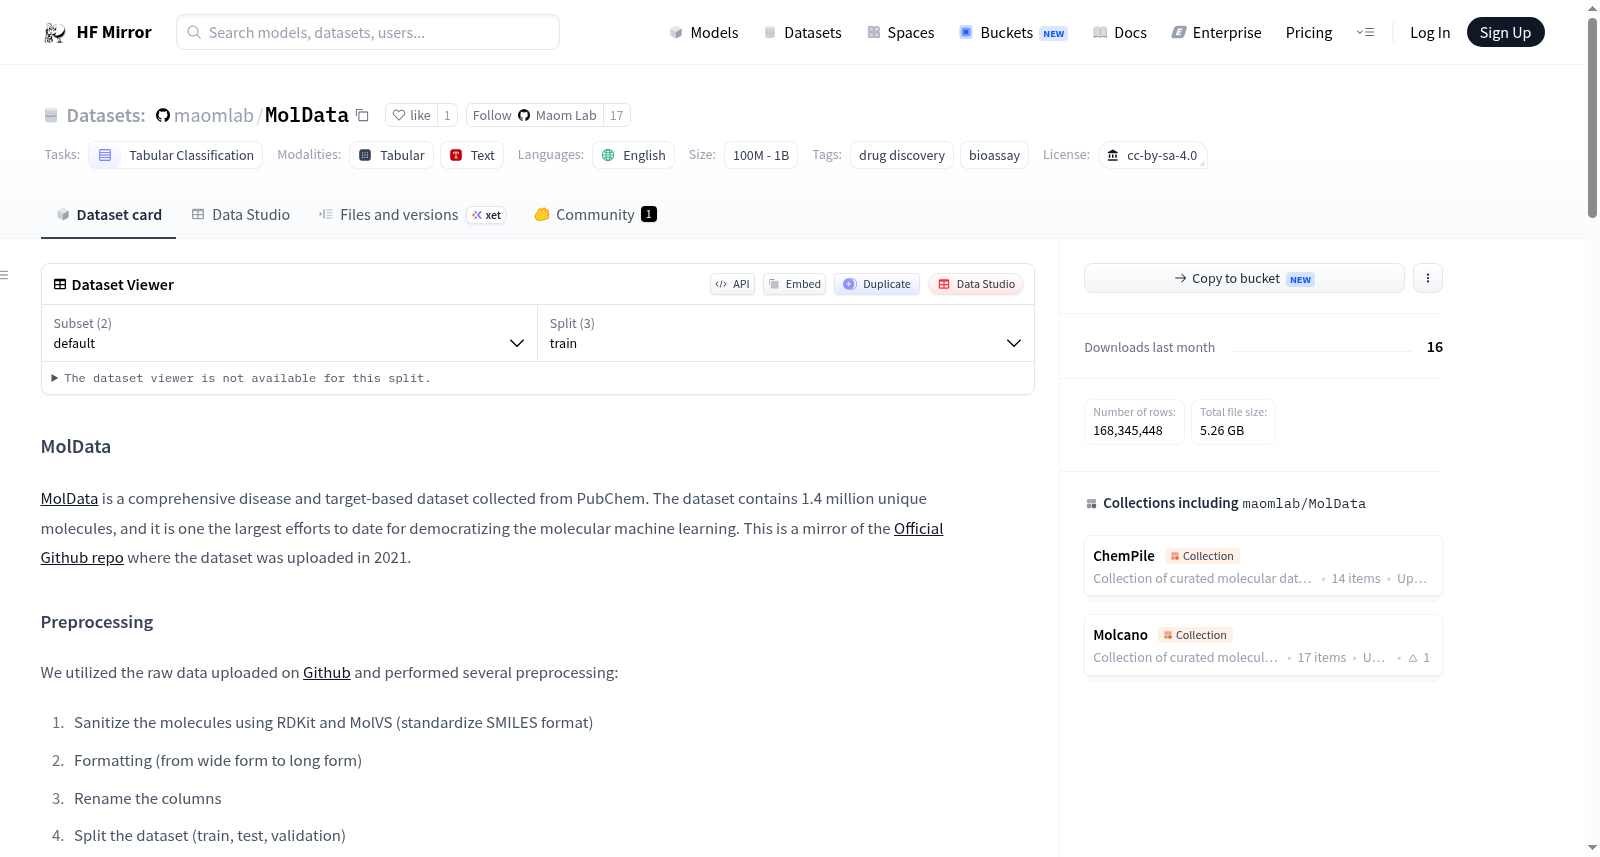The image size is (1600, 857).
Task: Go to Spaces
Action: 900,32
